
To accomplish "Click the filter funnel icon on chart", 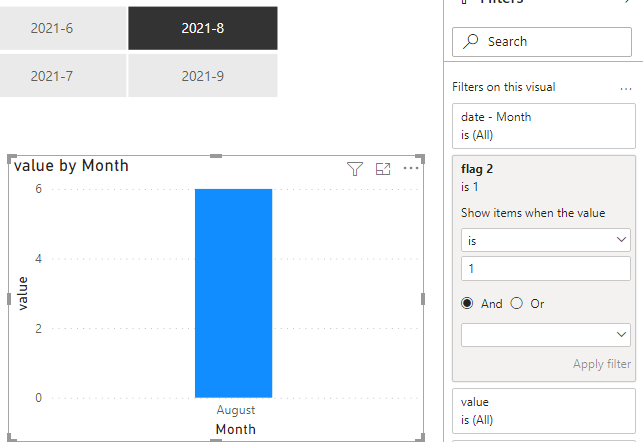I will [355, 169].
